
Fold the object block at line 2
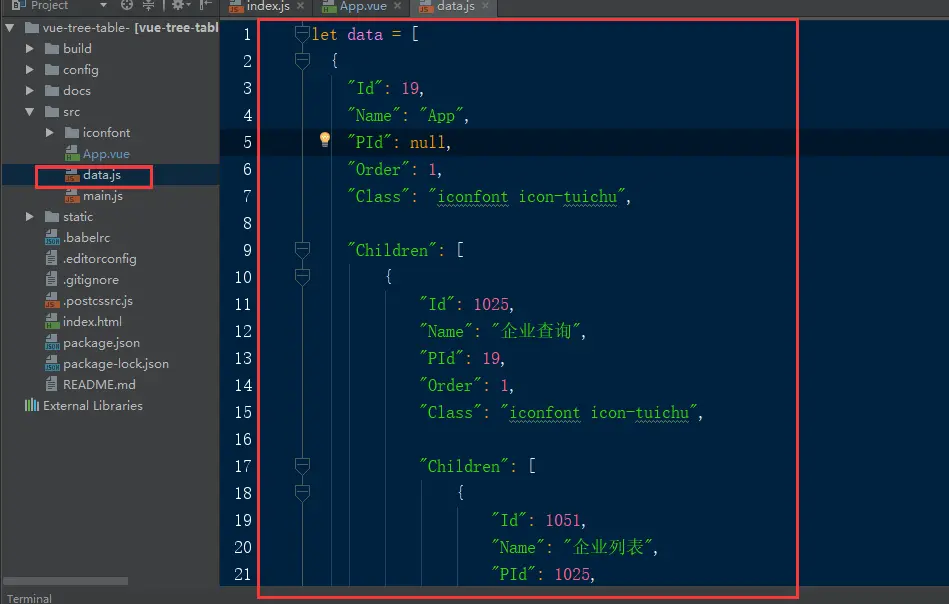[302, 61]
